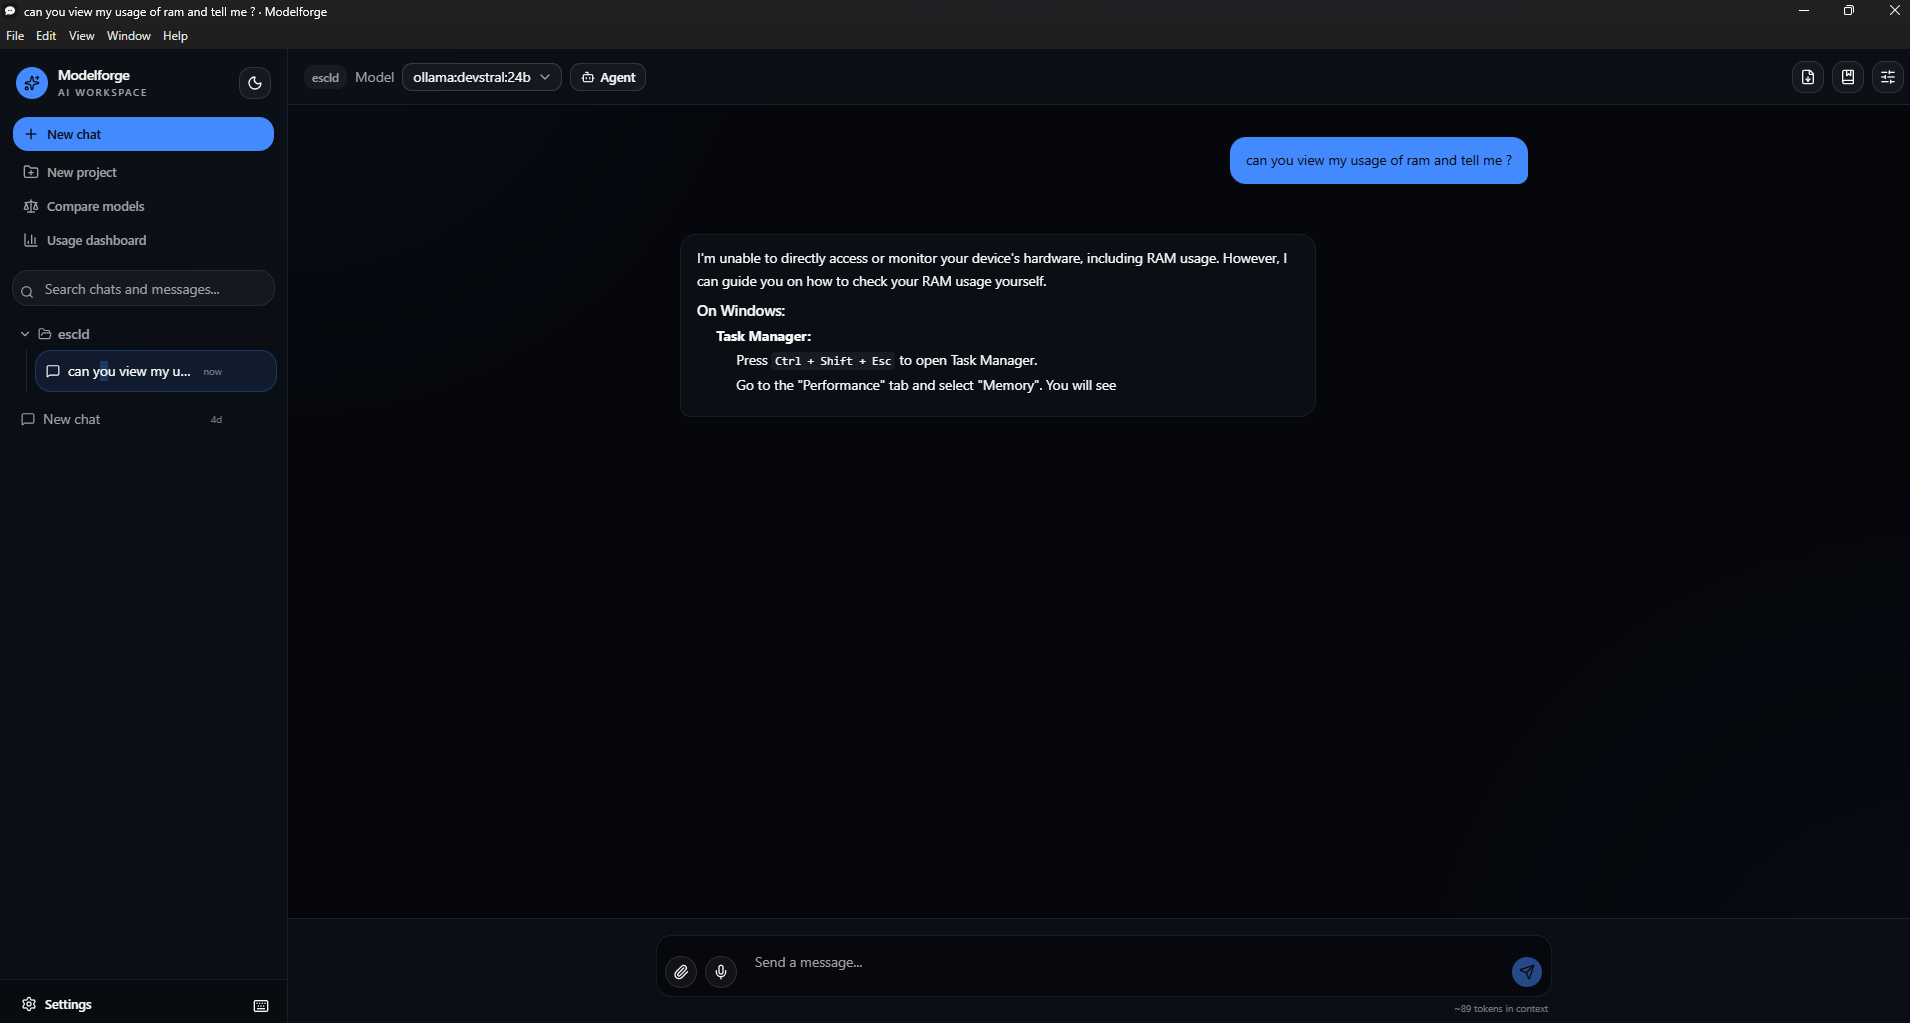Image resolution: width=1910 pixels, height=1023 pixels.
Task: Click the Settings gear icon
Action: coord(29,1004)
